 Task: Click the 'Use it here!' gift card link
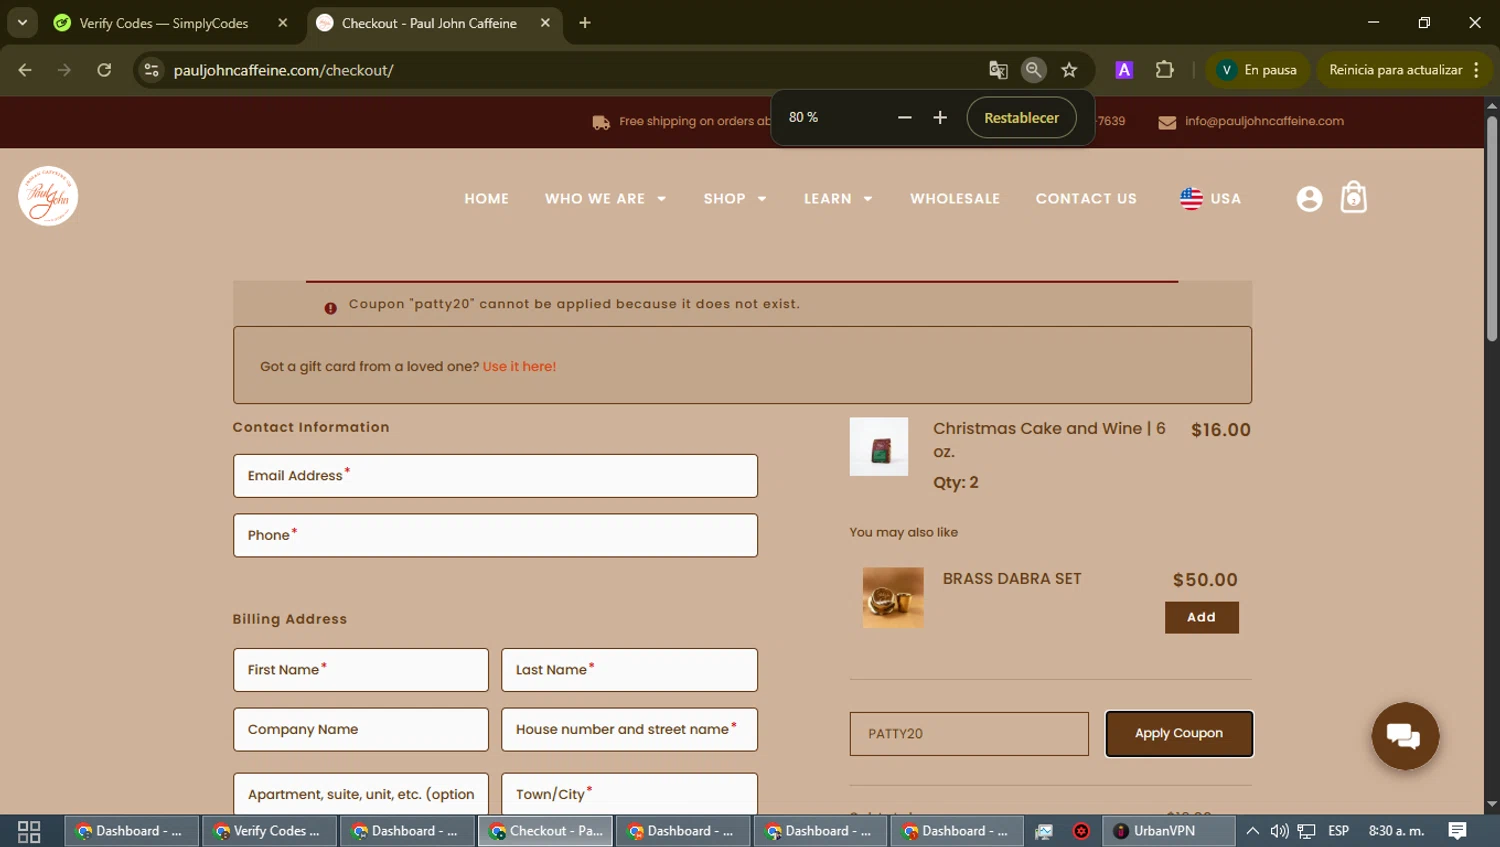[519, 367]
